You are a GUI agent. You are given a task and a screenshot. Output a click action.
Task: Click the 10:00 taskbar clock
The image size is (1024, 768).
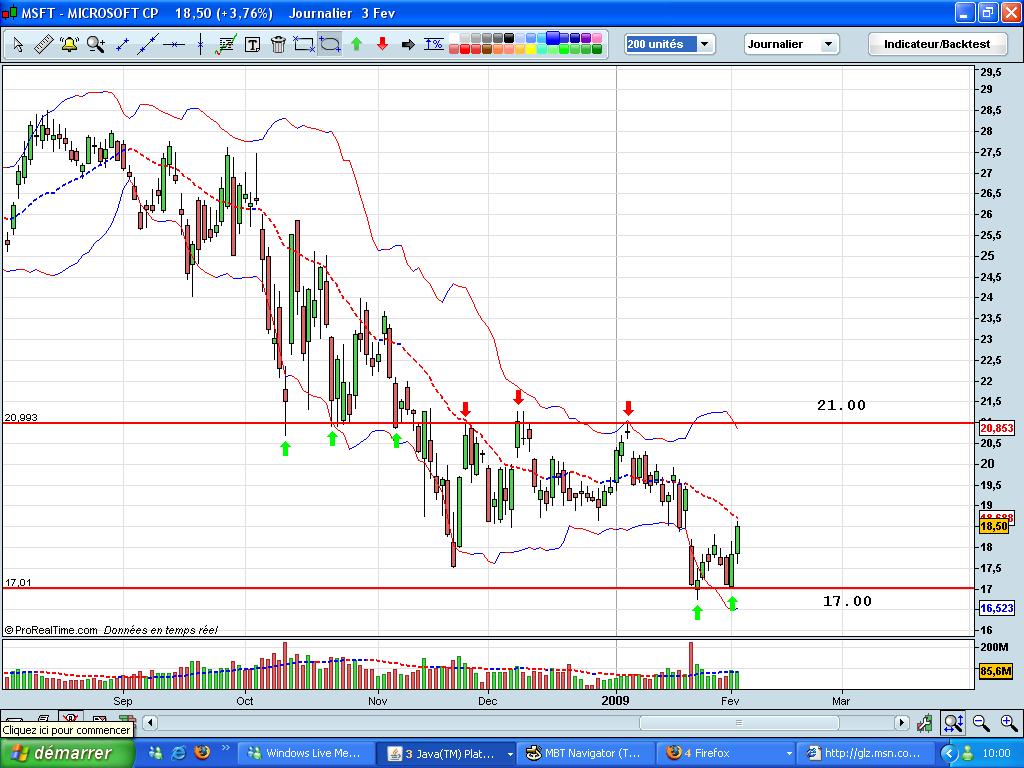point(997,754)
